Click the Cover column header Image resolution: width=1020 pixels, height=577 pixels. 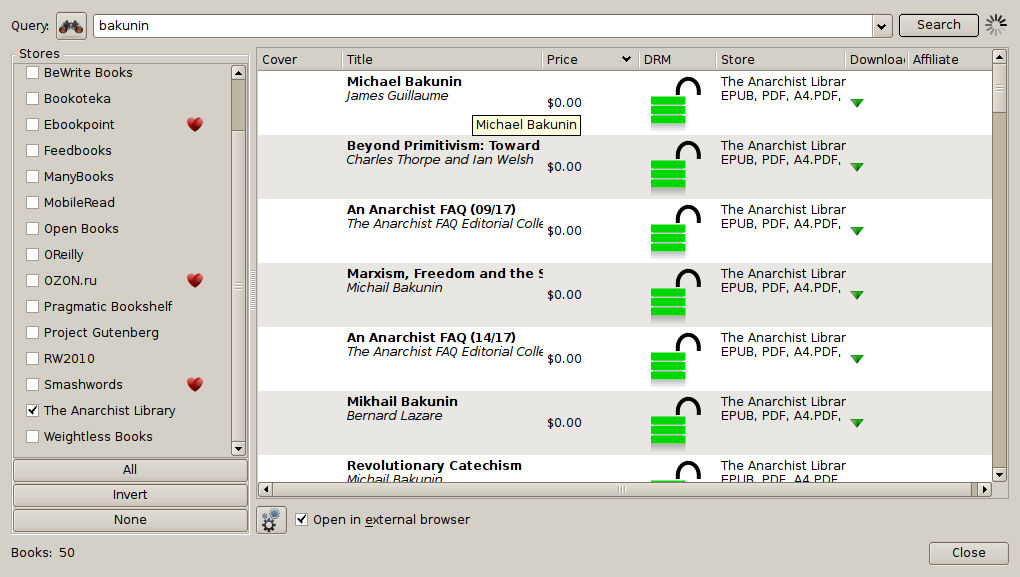tap(299, 59)
